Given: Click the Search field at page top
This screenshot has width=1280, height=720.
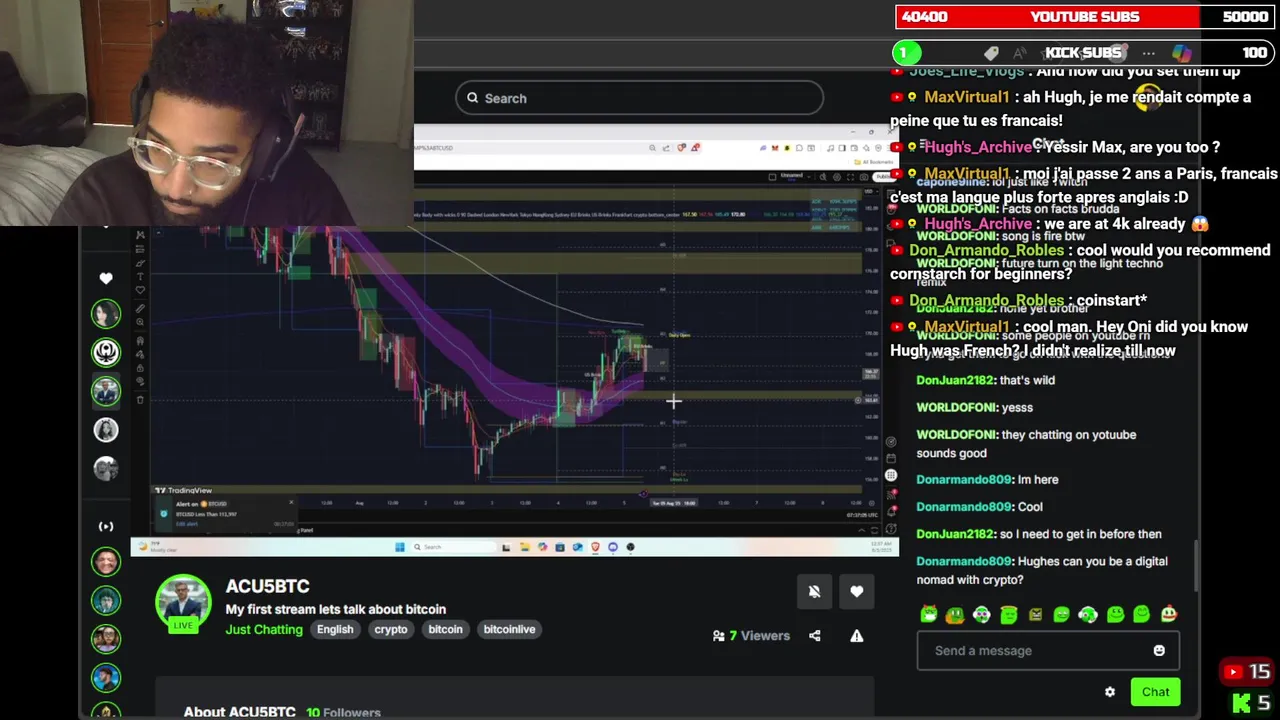Looking at the screenshot, I should tap(640, 98).
